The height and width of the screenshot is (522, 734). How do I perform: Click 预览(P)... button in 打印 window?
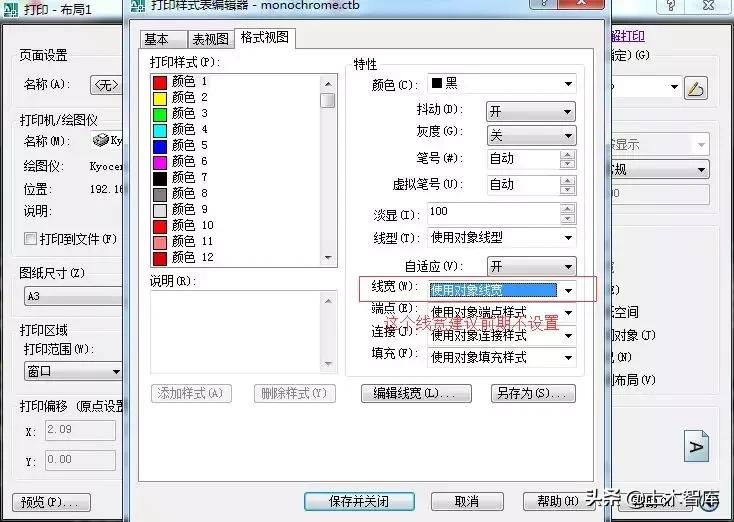[51, 502]
